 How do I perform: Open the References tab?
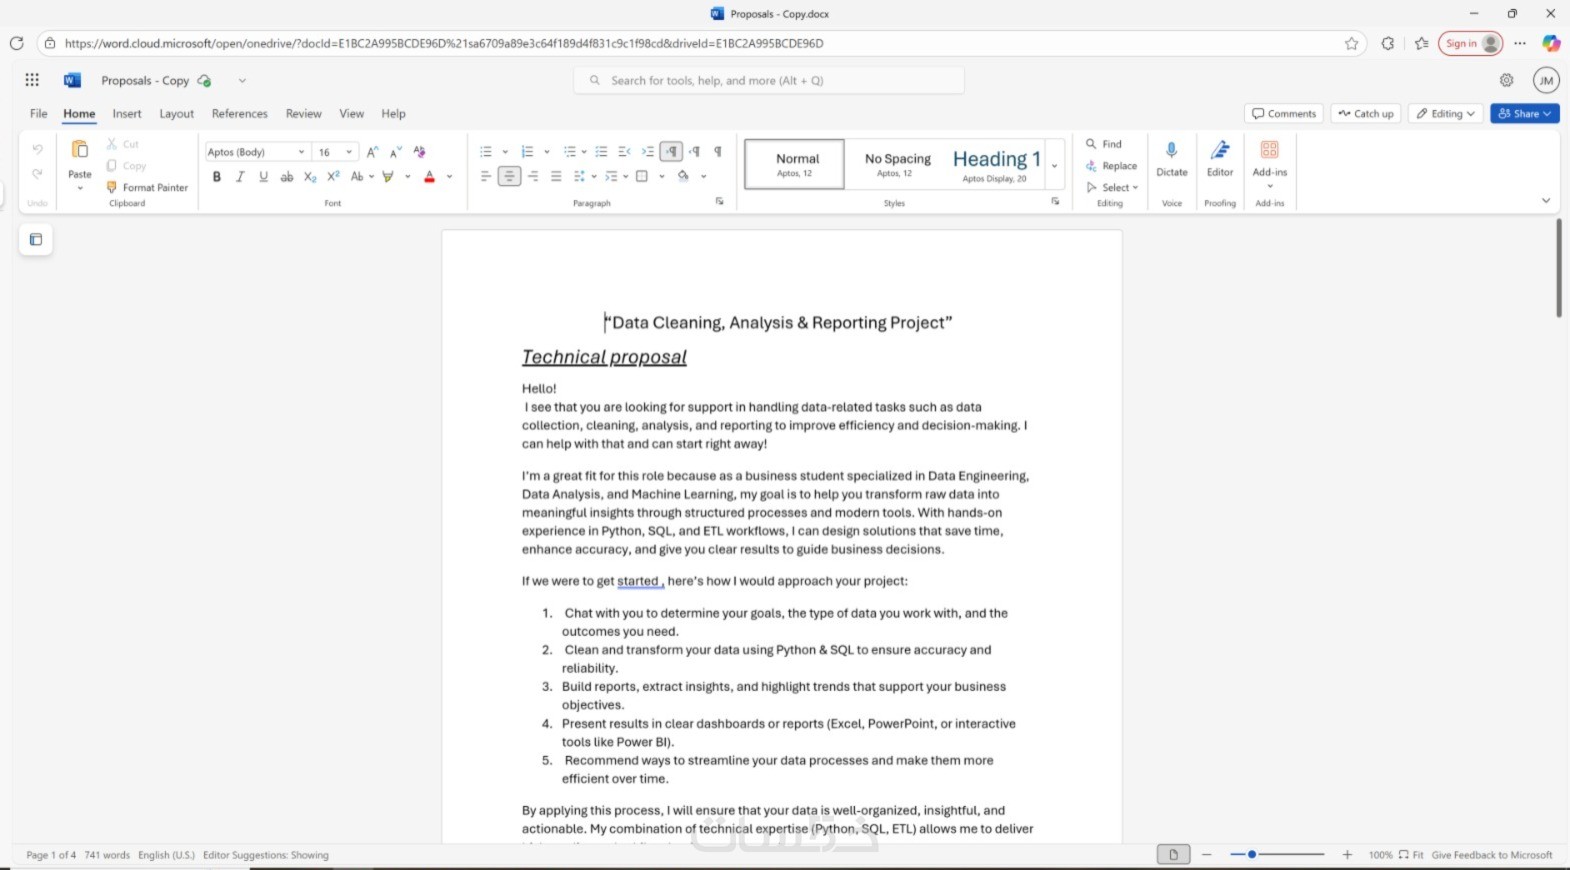pyautogui.click(x=240, y=114)
